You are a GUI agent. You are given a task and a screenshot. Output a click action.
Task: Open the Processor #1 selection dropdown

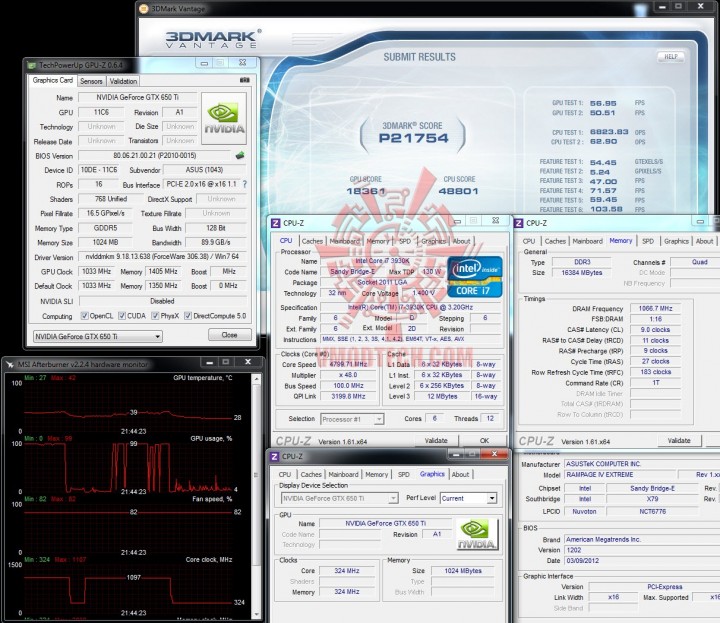click(x=352, y=419)
